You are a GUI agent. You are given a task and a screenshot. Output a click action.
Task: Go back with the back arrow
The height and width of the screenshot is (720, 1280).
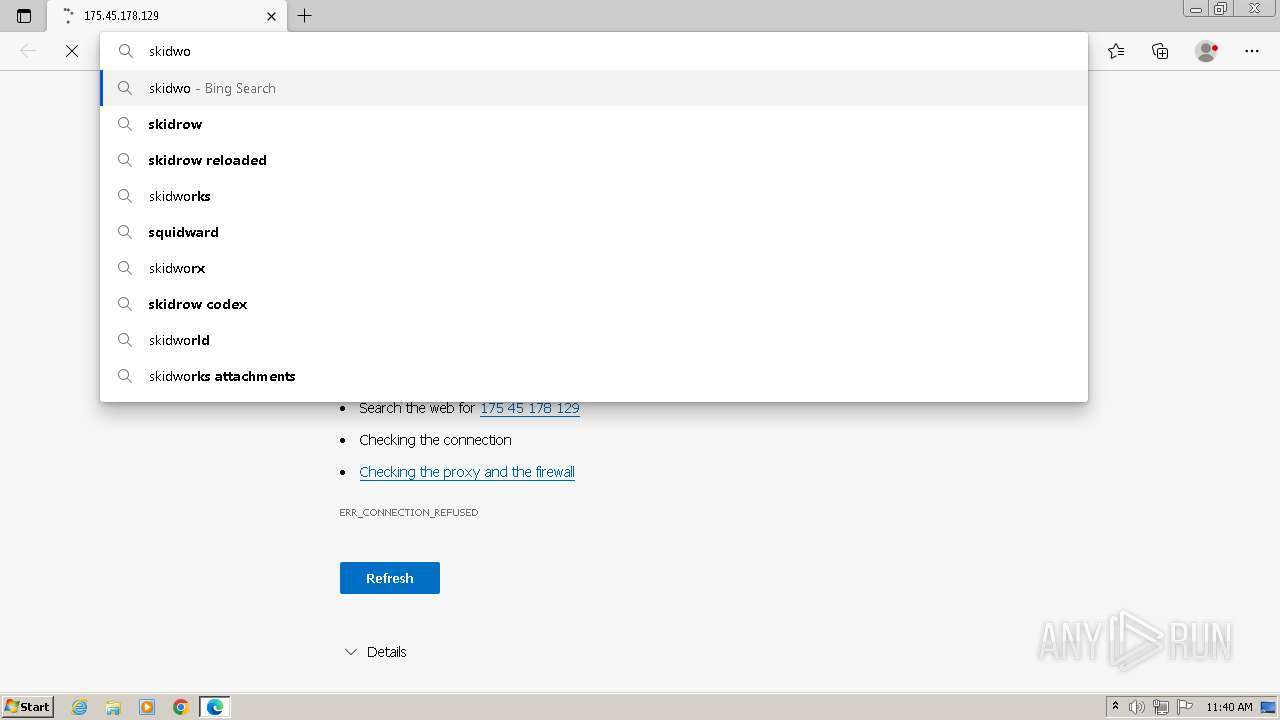point(28,51)
